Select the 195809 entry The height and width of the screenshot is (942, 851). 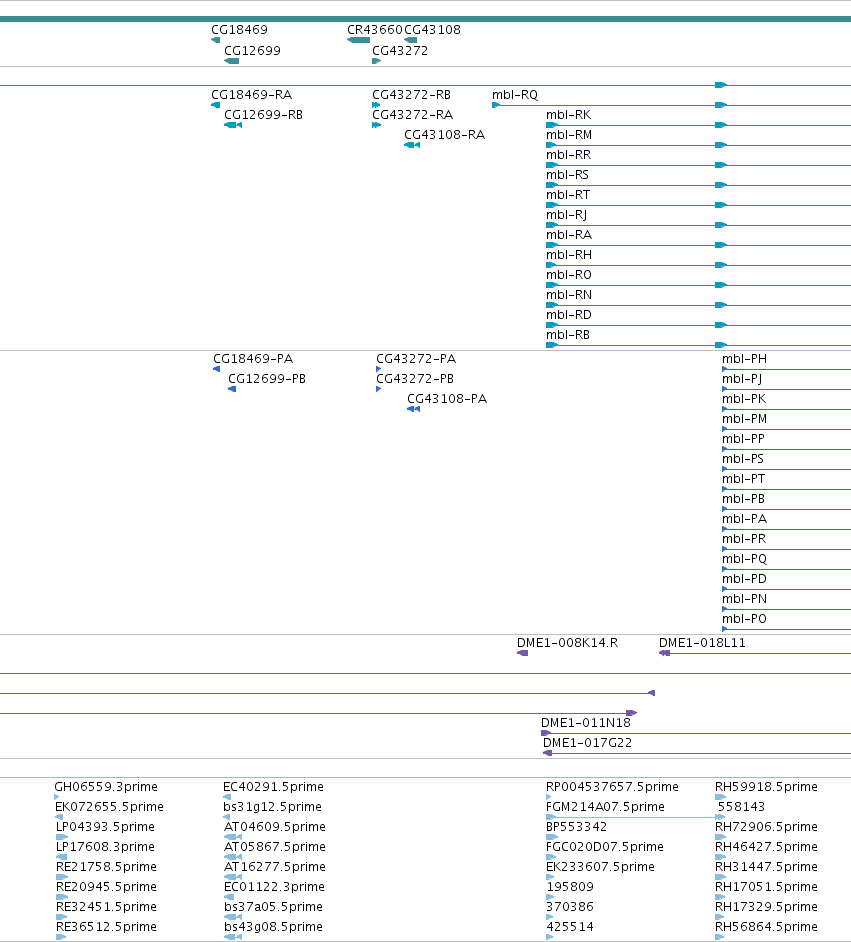tap(569, 886)
